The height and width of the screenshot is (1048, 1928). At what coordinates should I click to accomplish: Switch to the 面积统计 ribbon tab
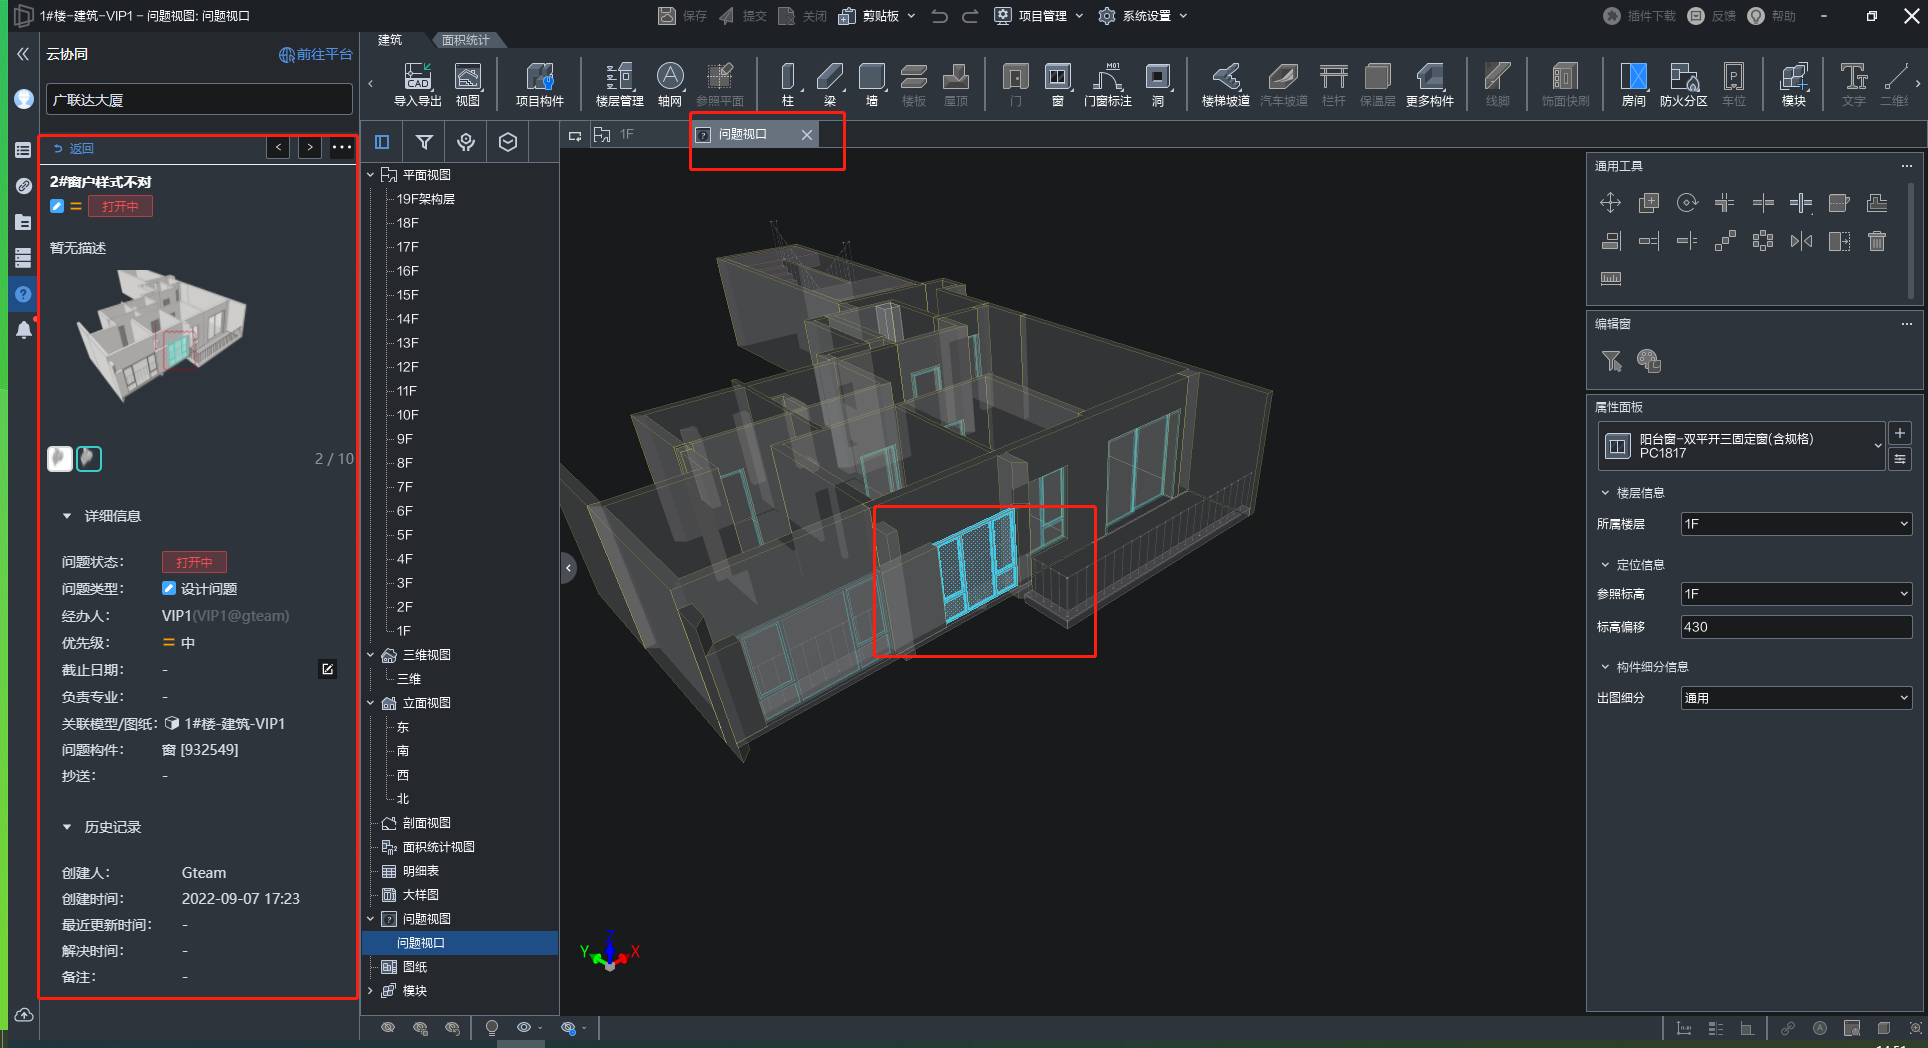tap(466, 40)
